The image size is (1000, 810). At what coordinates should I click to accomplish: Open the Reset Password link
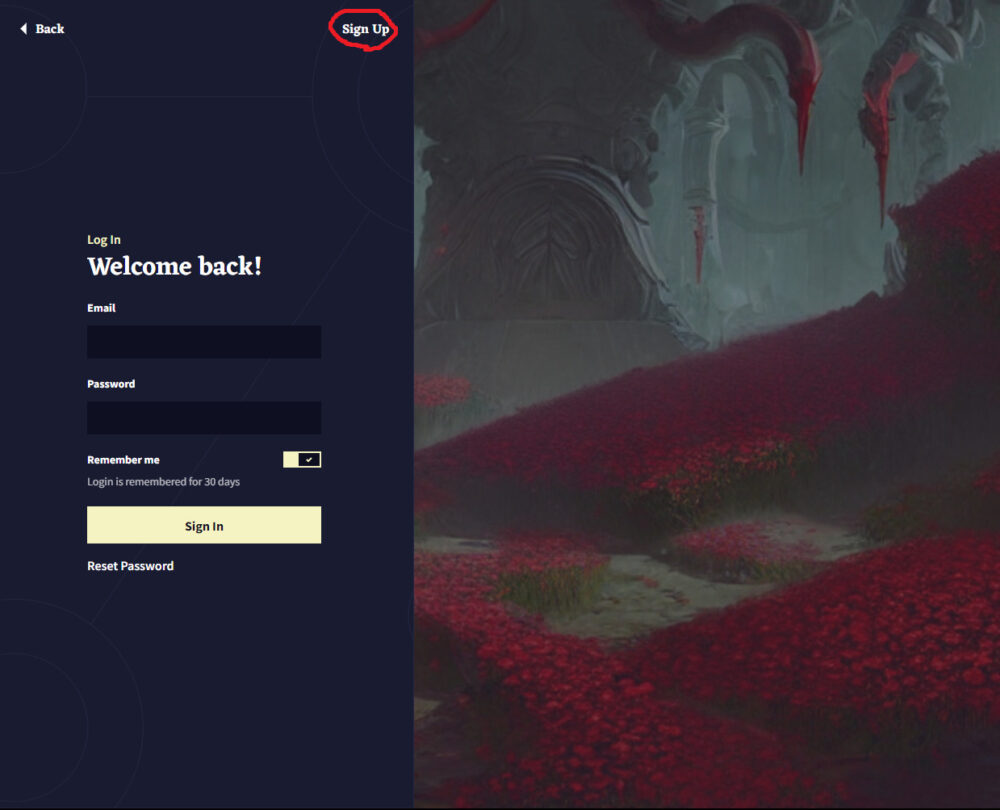coord(130,566)
